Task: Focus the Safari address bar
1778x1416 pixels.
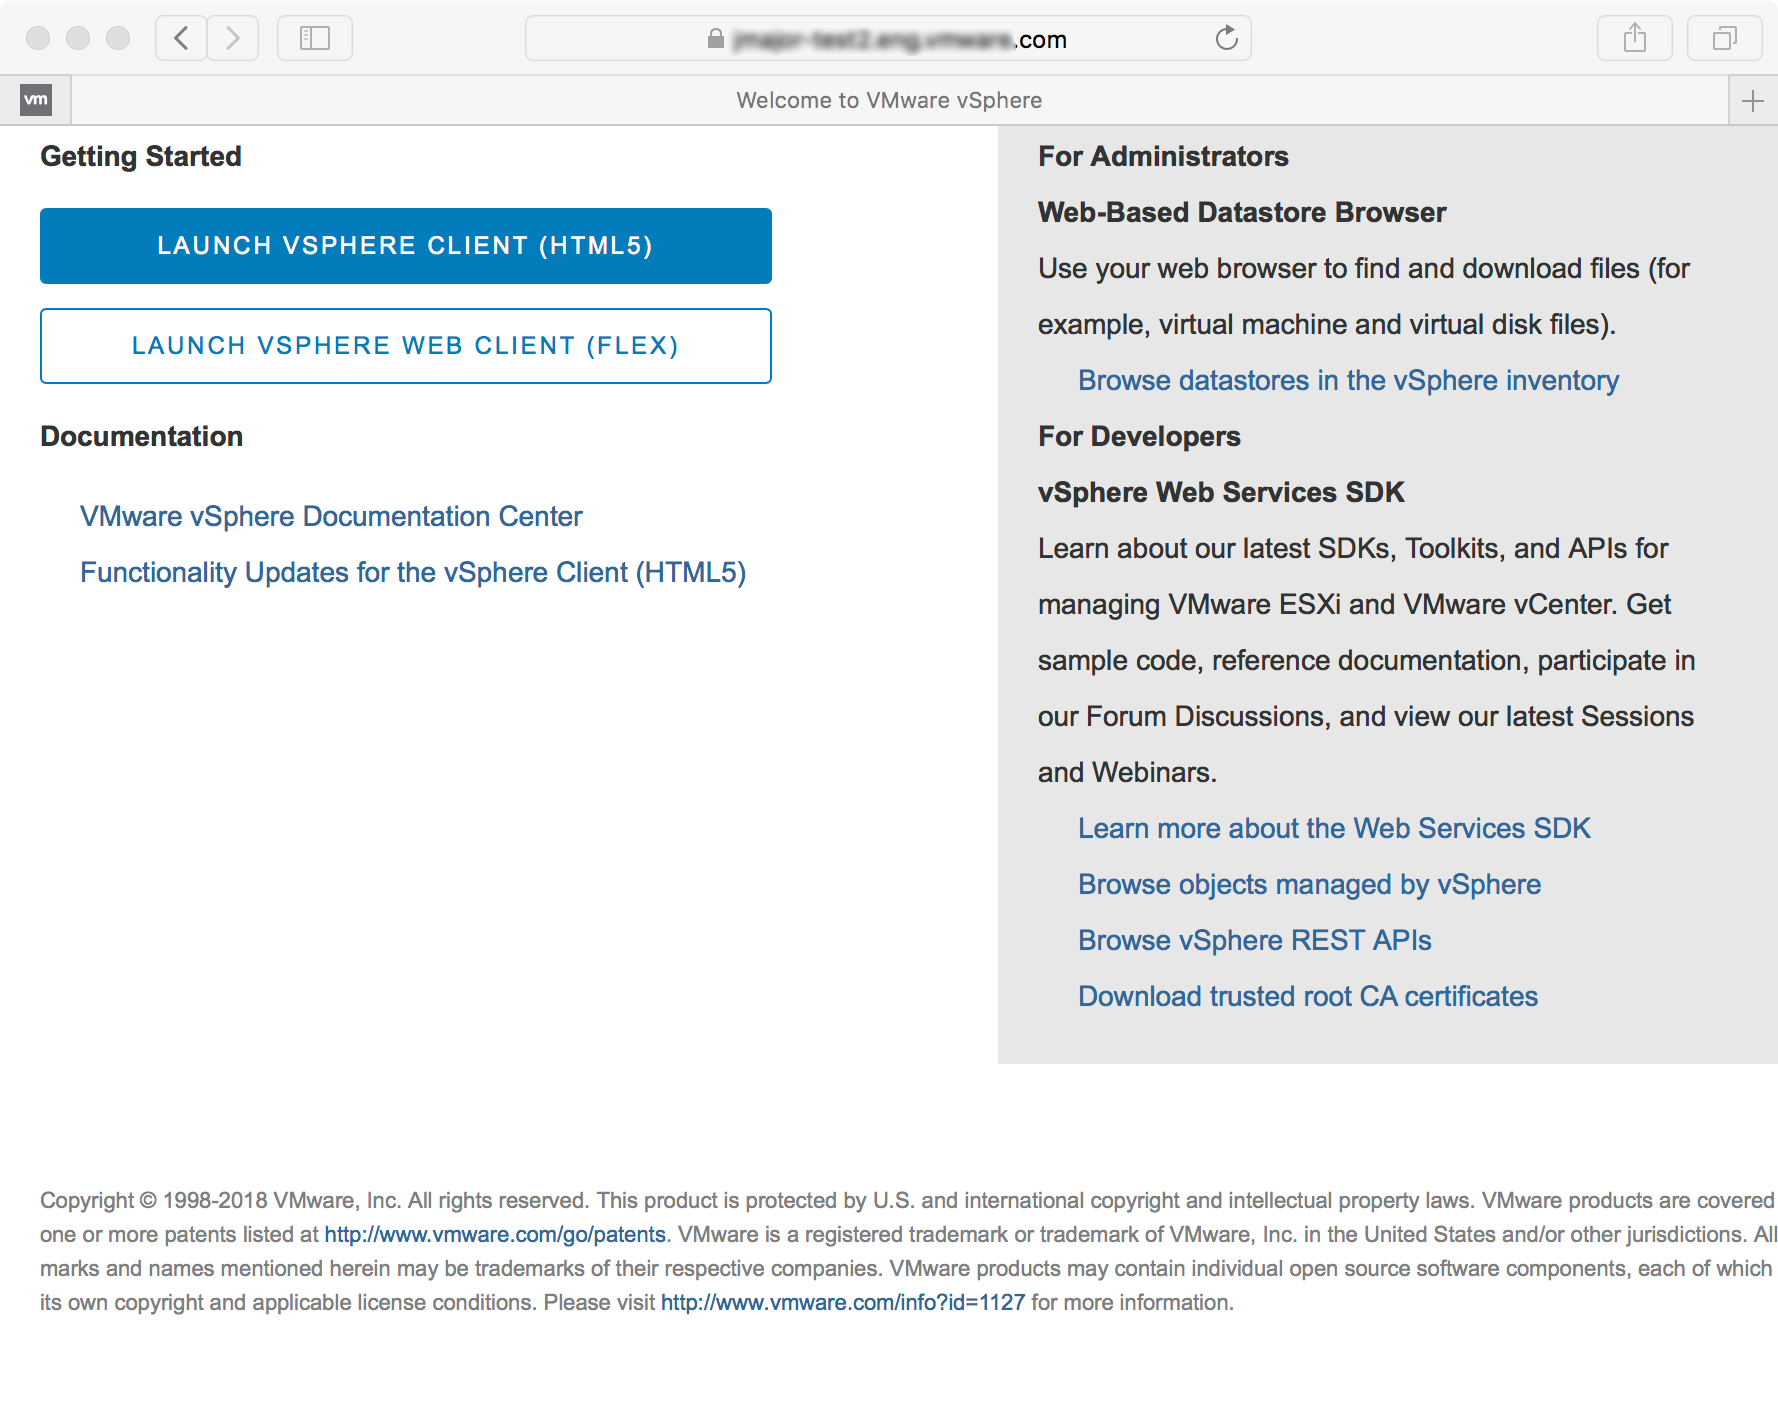Action: click(x=888, y=38)
